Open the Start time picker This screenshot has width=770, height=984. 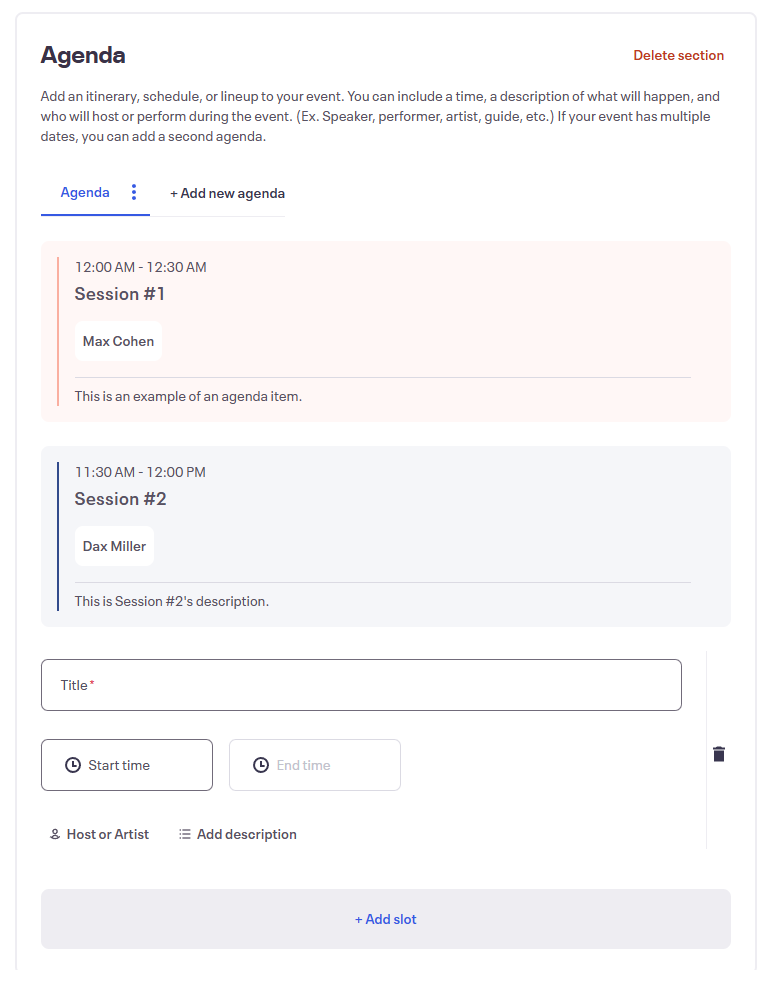tap(127, 764)
